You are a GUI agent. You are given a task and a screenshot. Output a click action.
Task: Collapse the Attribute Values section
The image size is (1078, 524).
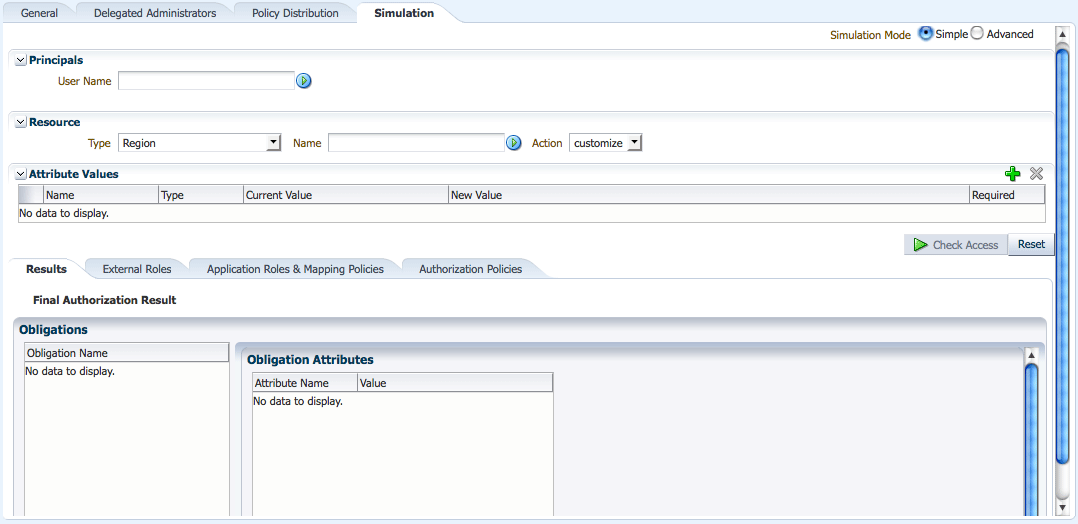click(x=21, y=174)
